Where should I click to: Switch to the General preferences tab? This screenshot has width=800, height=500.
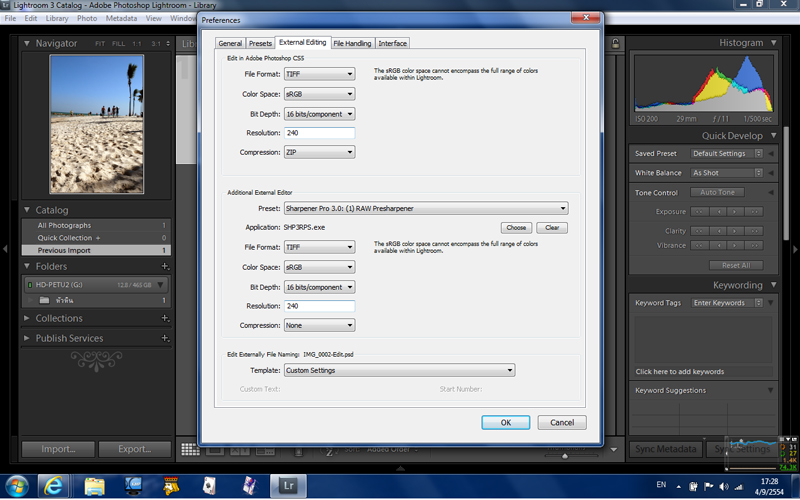tap(230, 43)
